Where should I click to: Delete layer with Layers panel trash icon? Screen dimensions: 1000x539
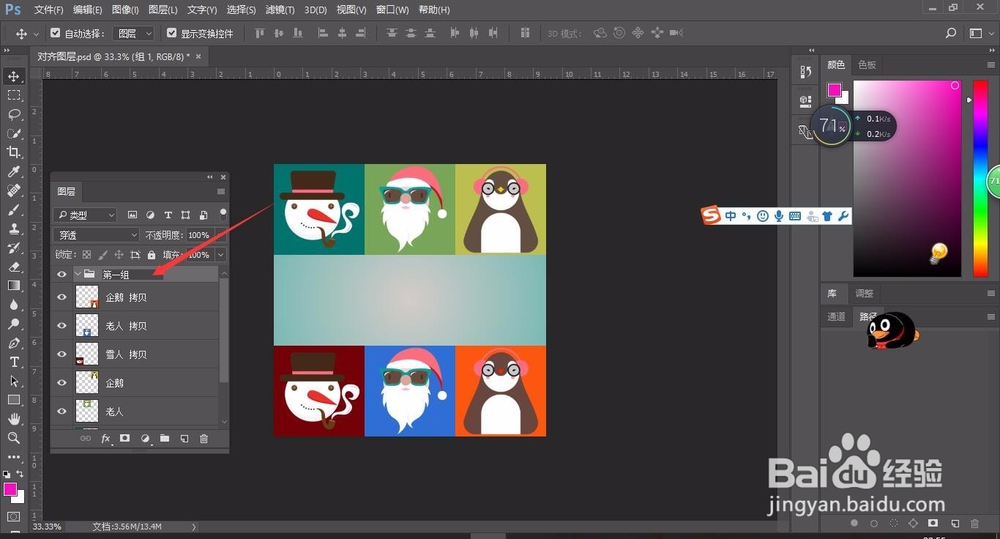pos(204,439)
